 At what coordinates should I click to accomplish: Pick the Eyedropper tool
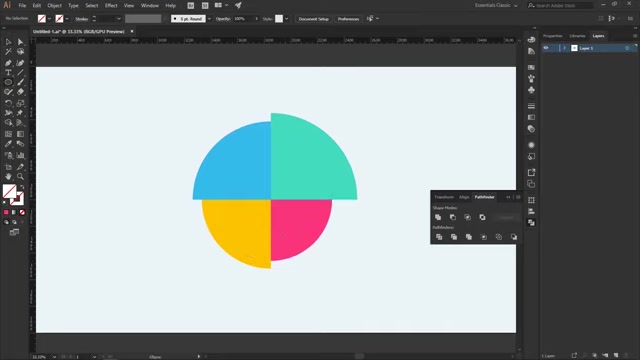pyautogui.click(x=8, y=144)
